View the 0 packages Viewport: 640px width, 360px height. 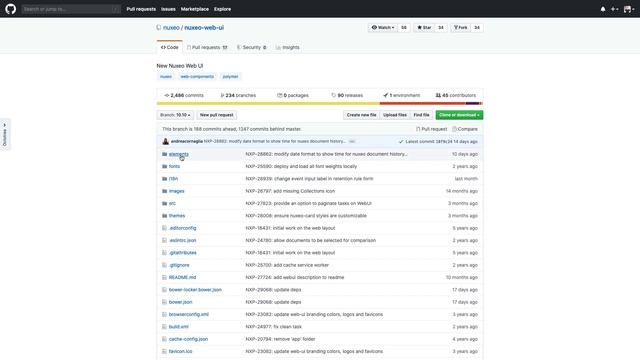click(x=293, y=95)
